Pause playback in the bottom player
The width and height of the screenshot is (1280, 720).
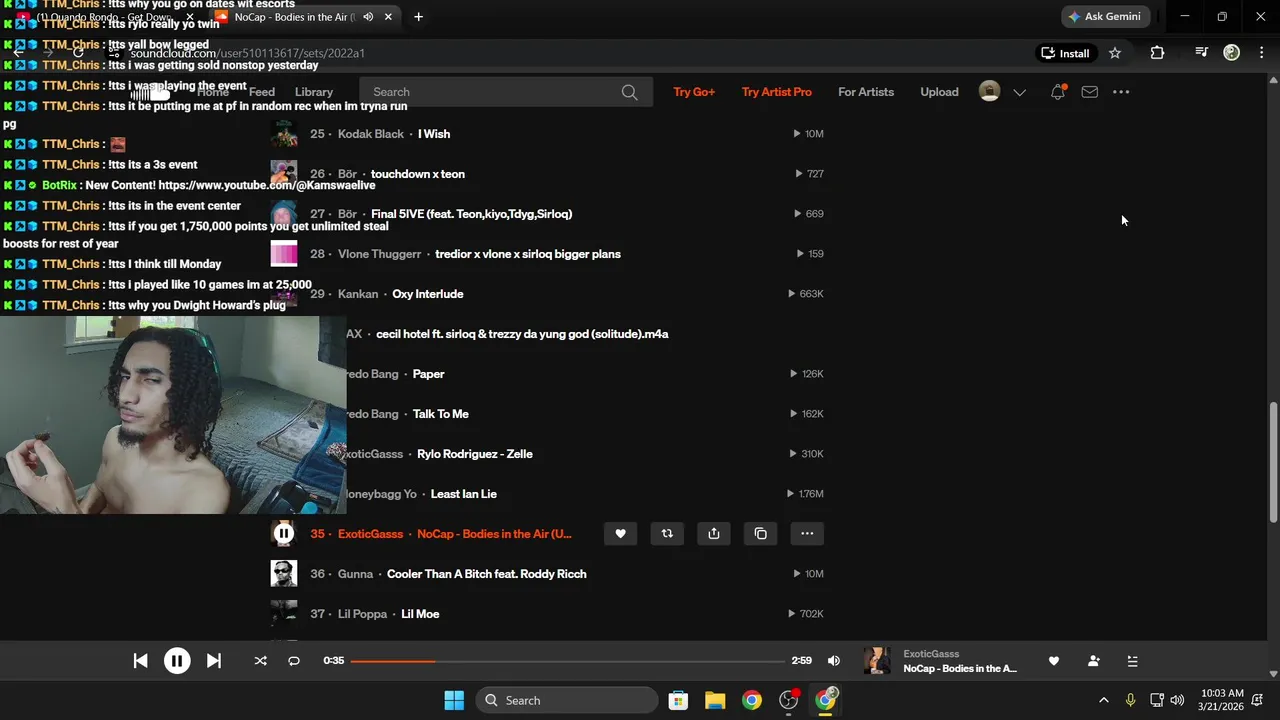click(177, 661)
